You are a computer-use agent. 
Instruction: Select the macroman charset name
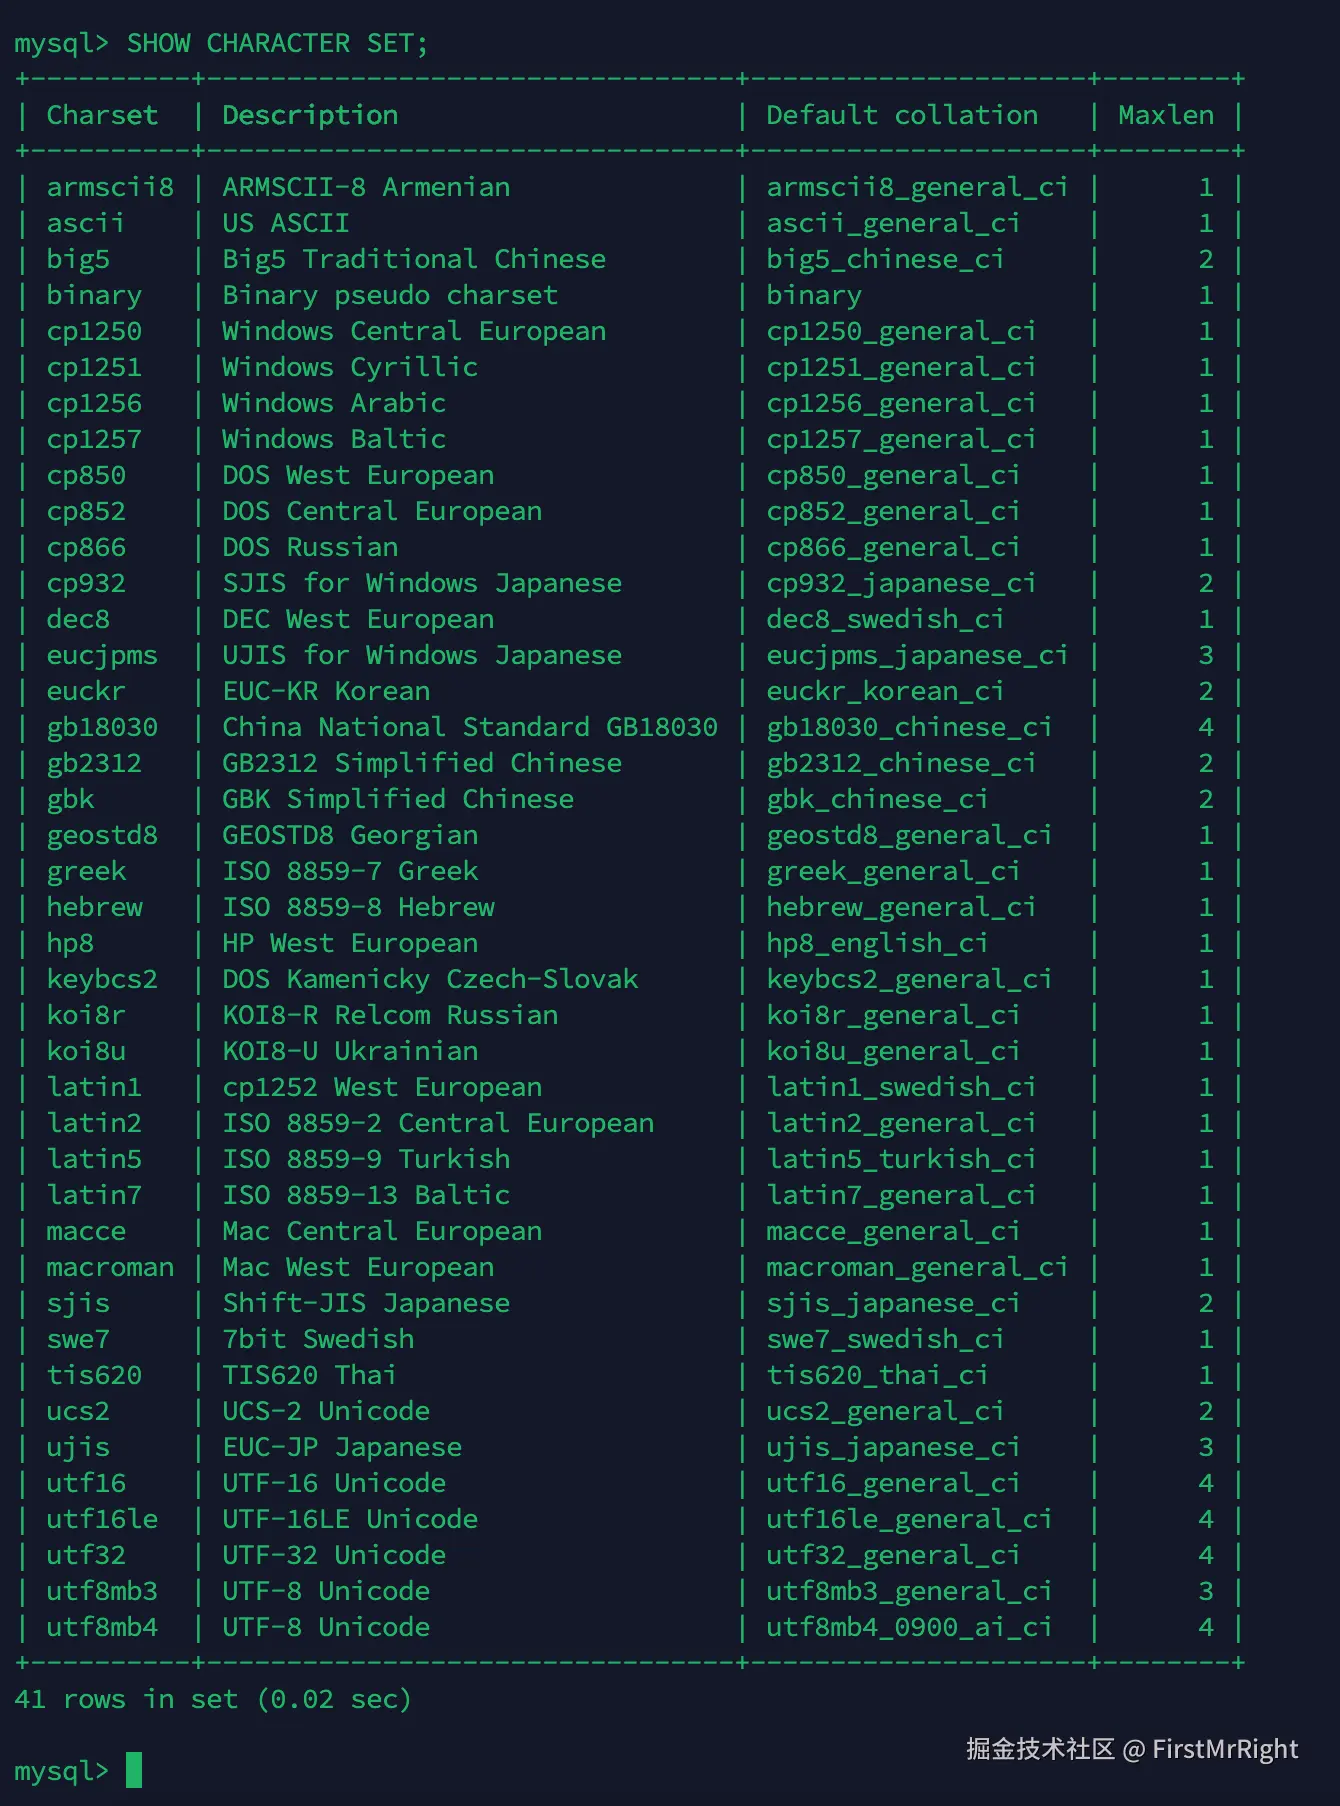(x=110, y=1268)
